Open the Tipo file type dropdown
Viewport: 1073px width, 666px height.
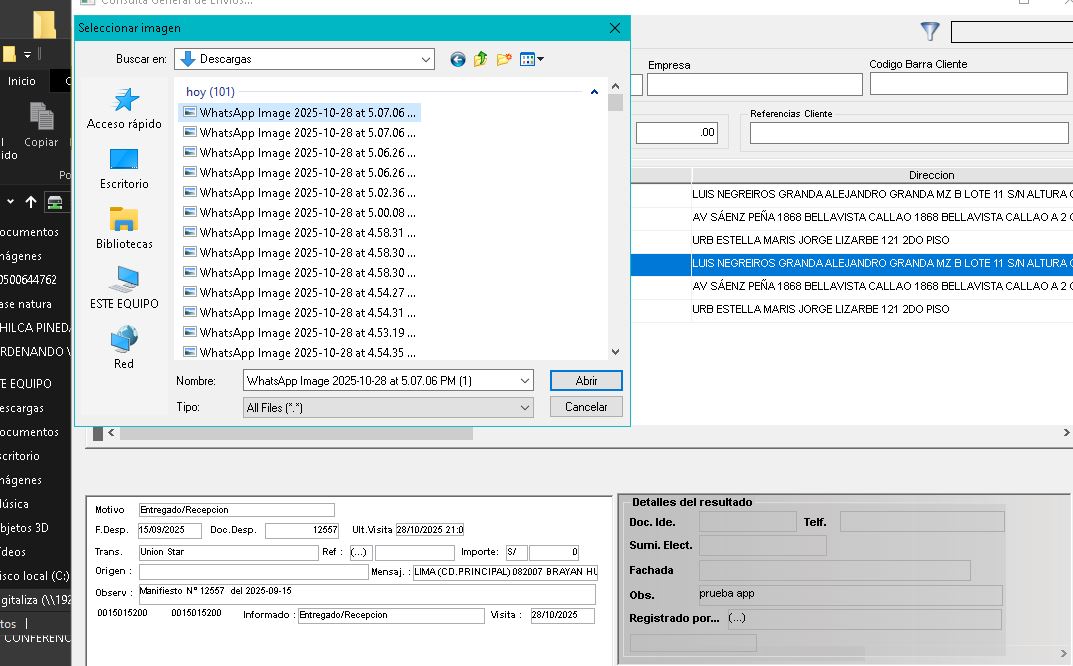[525, 408]
